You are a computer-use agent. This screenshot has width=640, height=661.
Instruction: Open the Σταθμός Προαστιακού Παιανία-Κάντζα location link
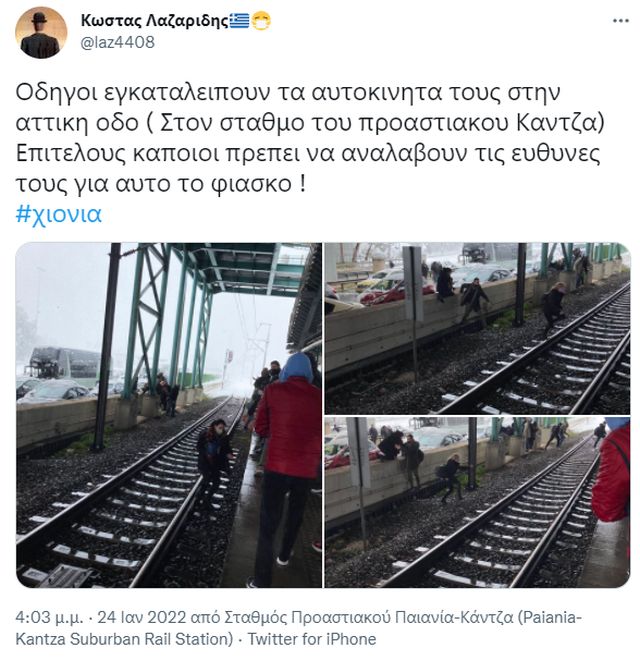click(x=368, y=618)
